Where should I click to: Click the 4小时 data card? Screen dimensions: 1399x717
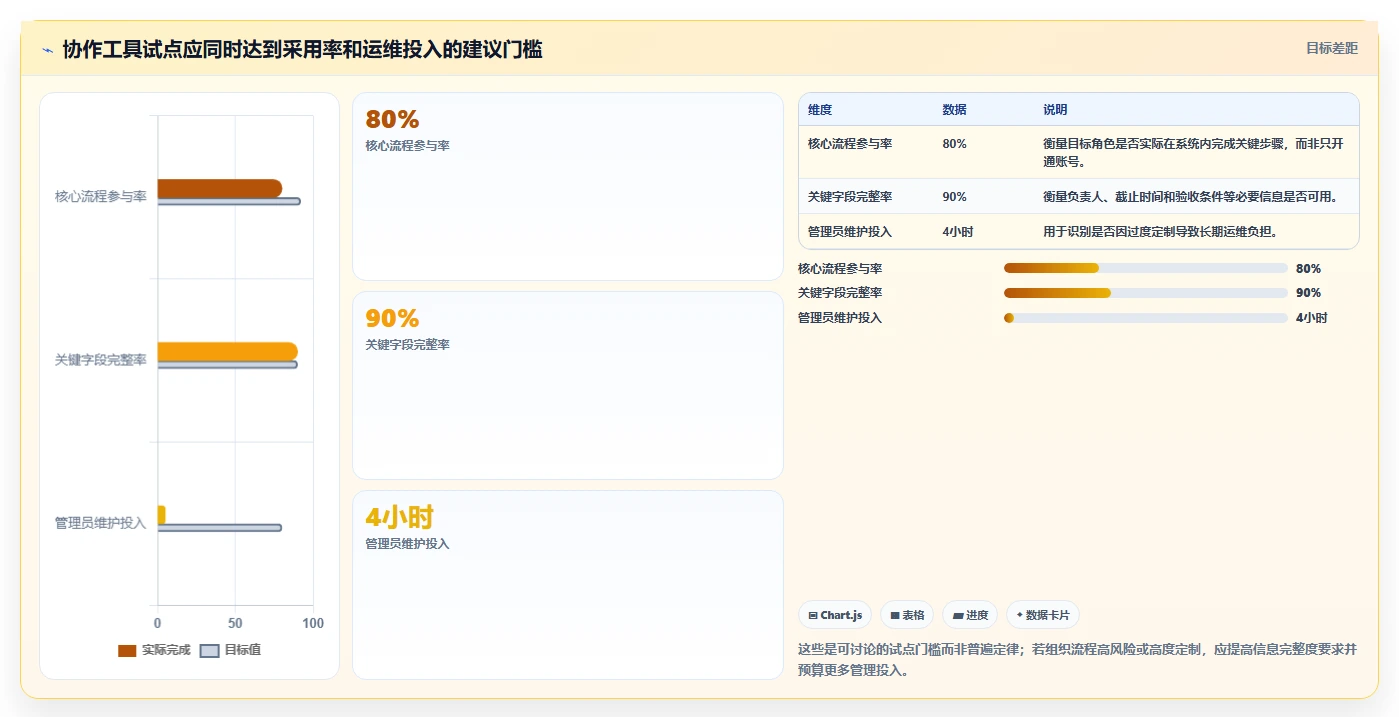coord(568,584)
